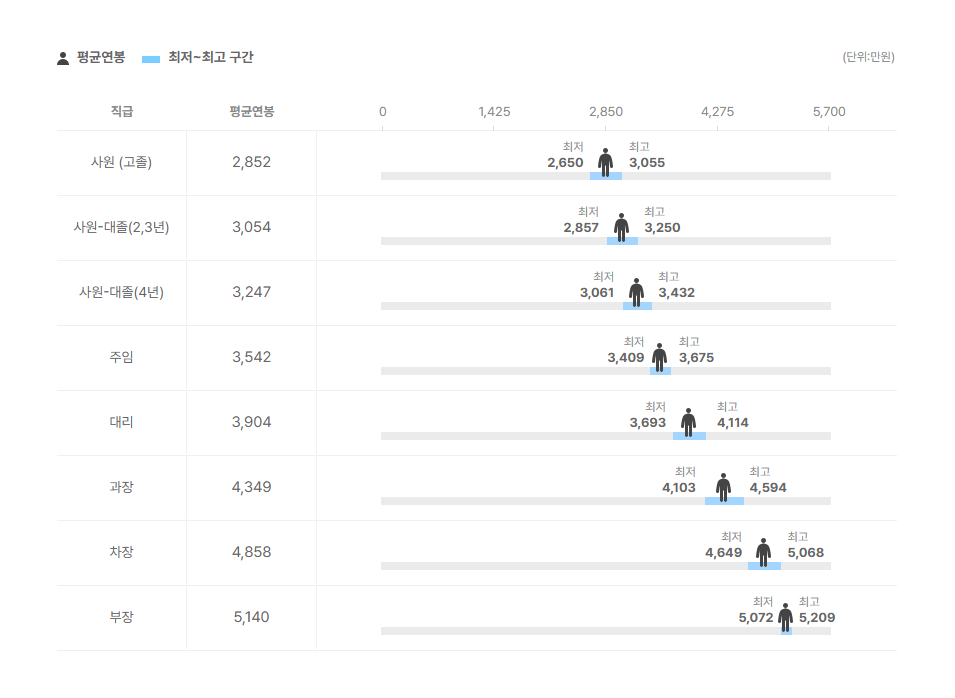Click the 차장 average salary 4,858
Image resolution: width=955 pixels, height=698 pixels.
coord(251,552)
